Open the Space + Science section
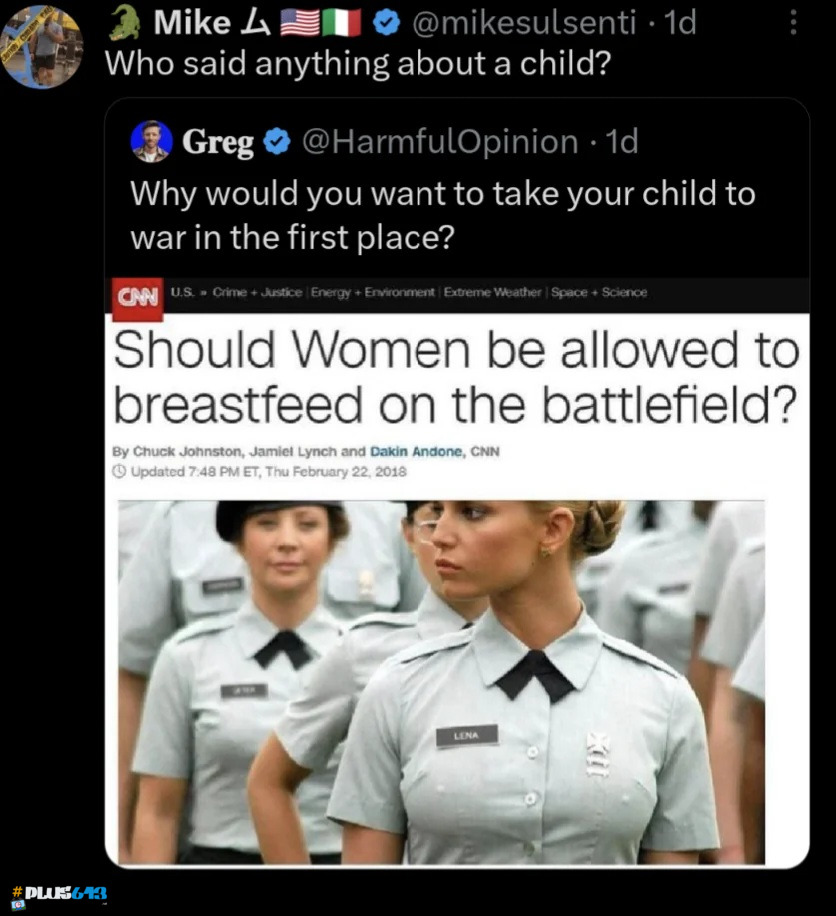Viewport: 836px width, 916px height. click(599, 292)
